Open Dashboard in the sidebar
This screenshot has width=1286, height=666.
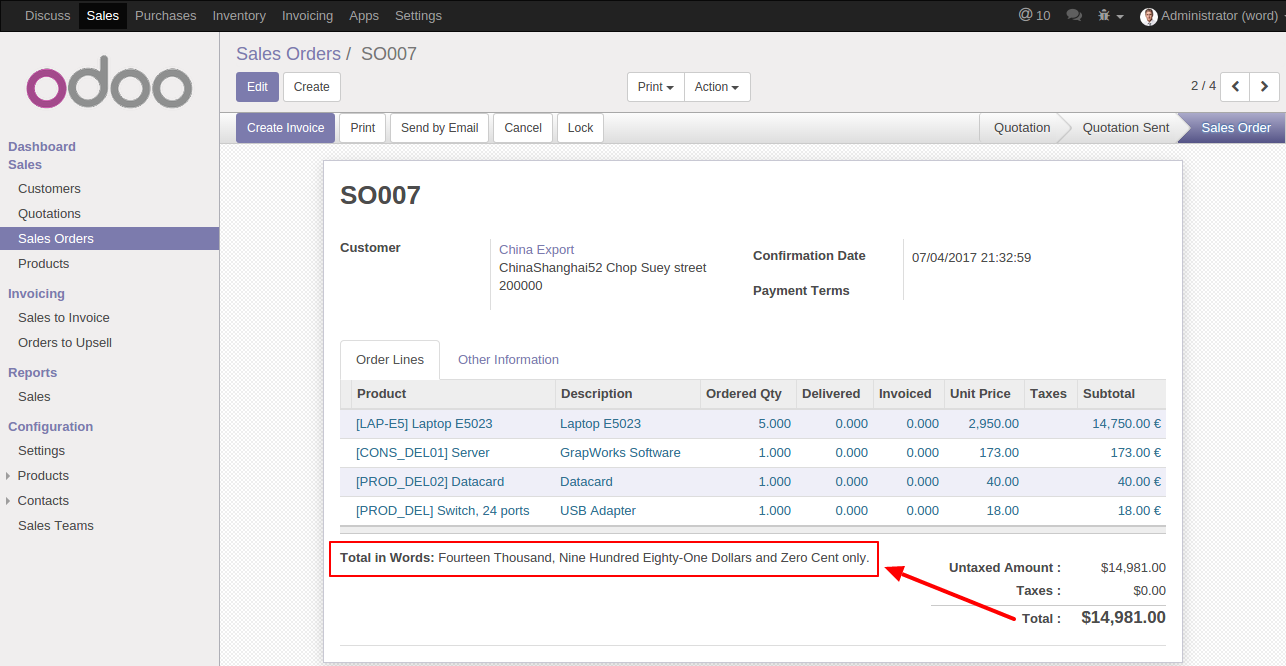click(x=42, y=147)
